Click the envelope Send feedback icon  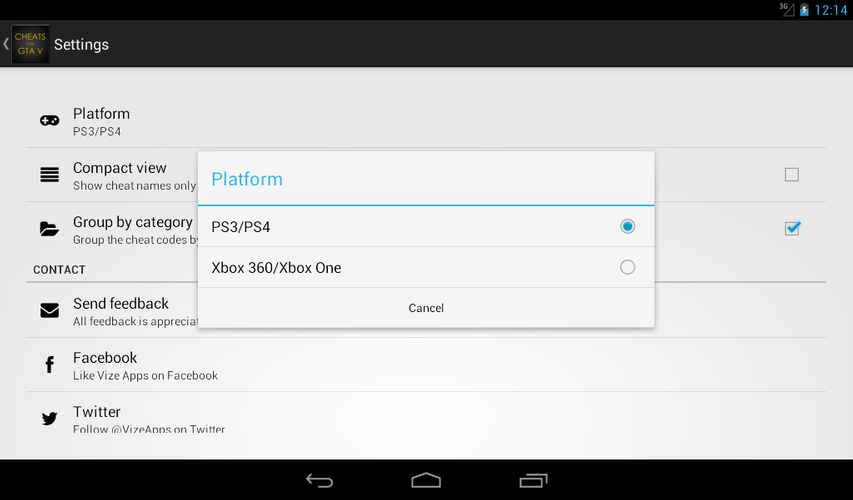click(50, 310)
